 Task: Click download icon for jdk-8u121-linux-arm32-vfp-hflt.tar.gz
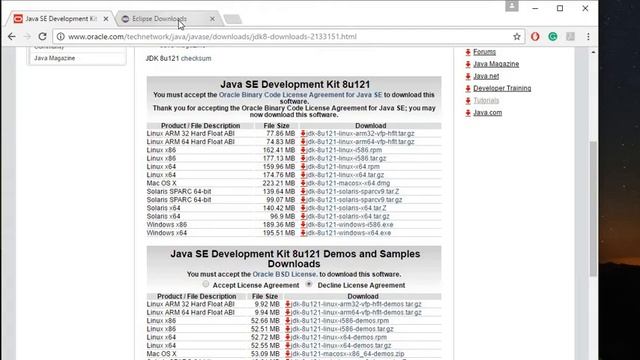(x=303, y=133)
